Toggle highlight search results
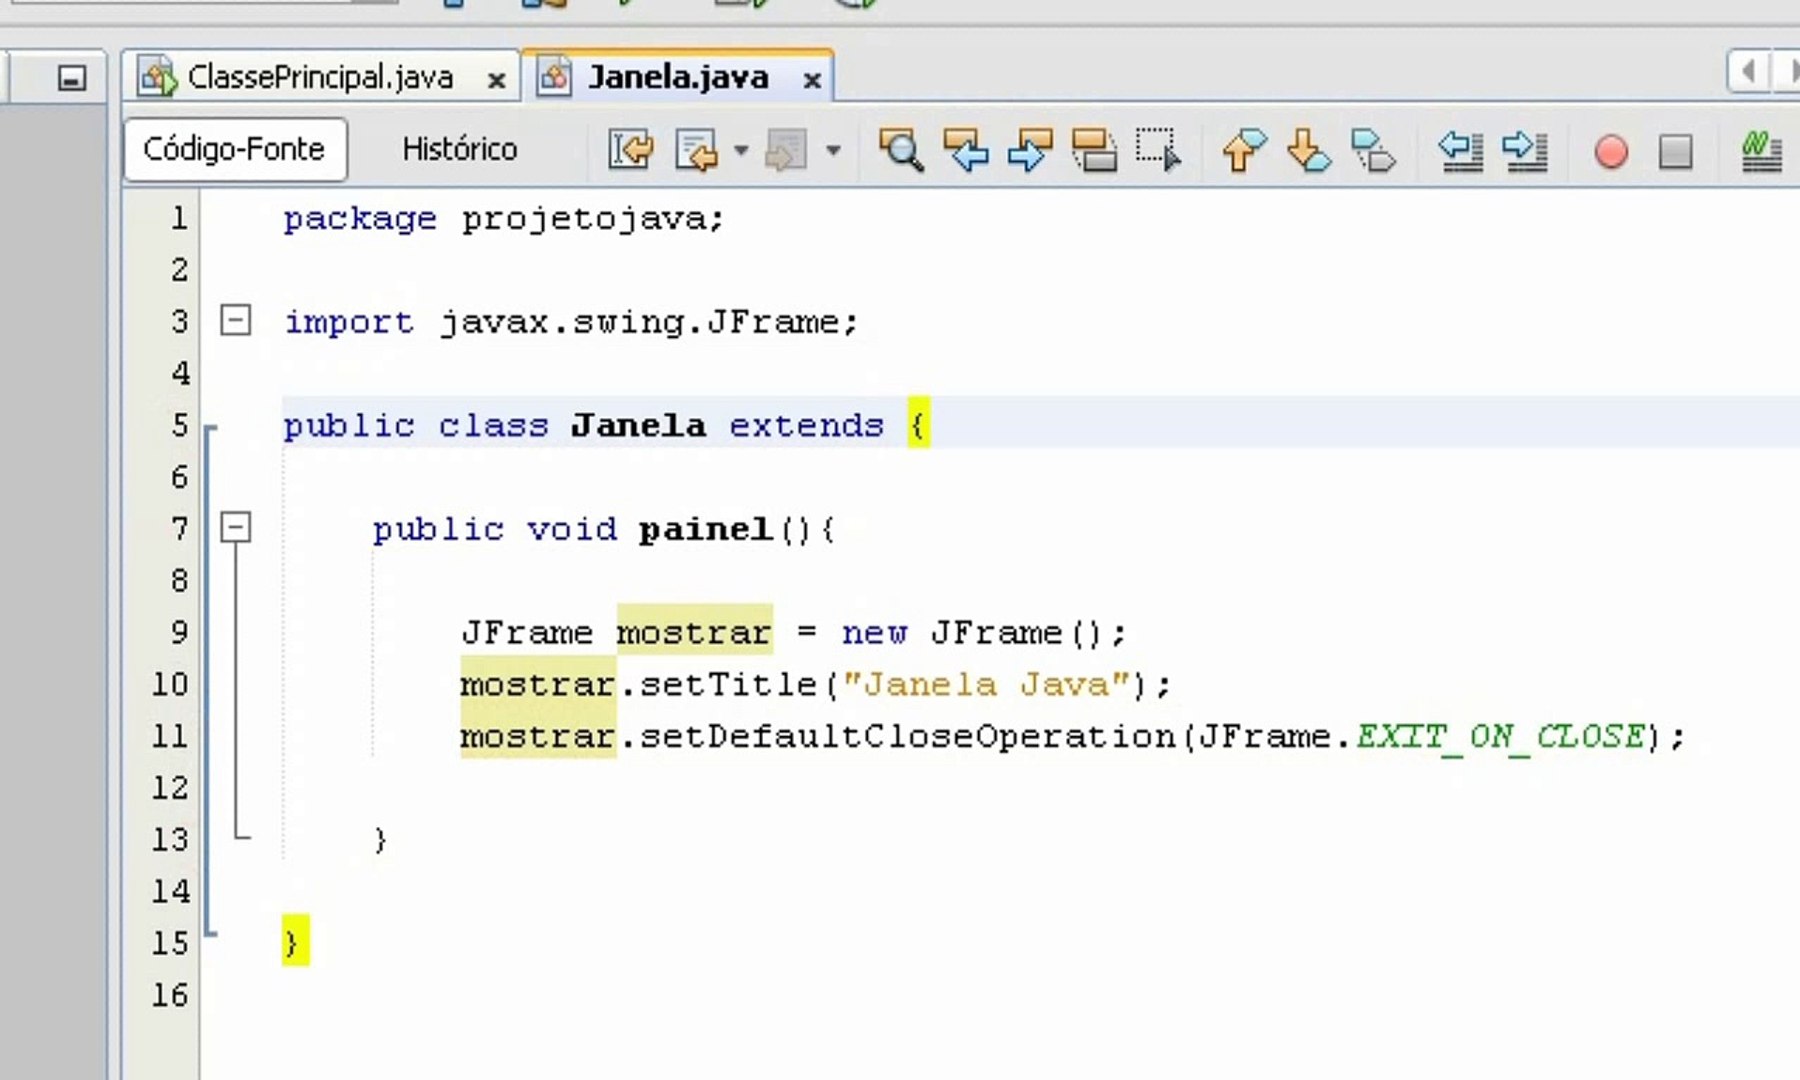1800x1080 pixels. click(1094, 151)
